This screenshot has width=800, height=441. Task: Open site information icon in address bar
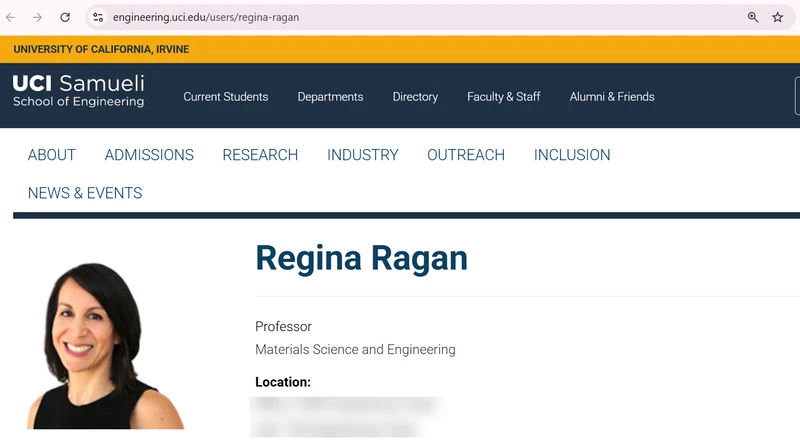[98, 17]
